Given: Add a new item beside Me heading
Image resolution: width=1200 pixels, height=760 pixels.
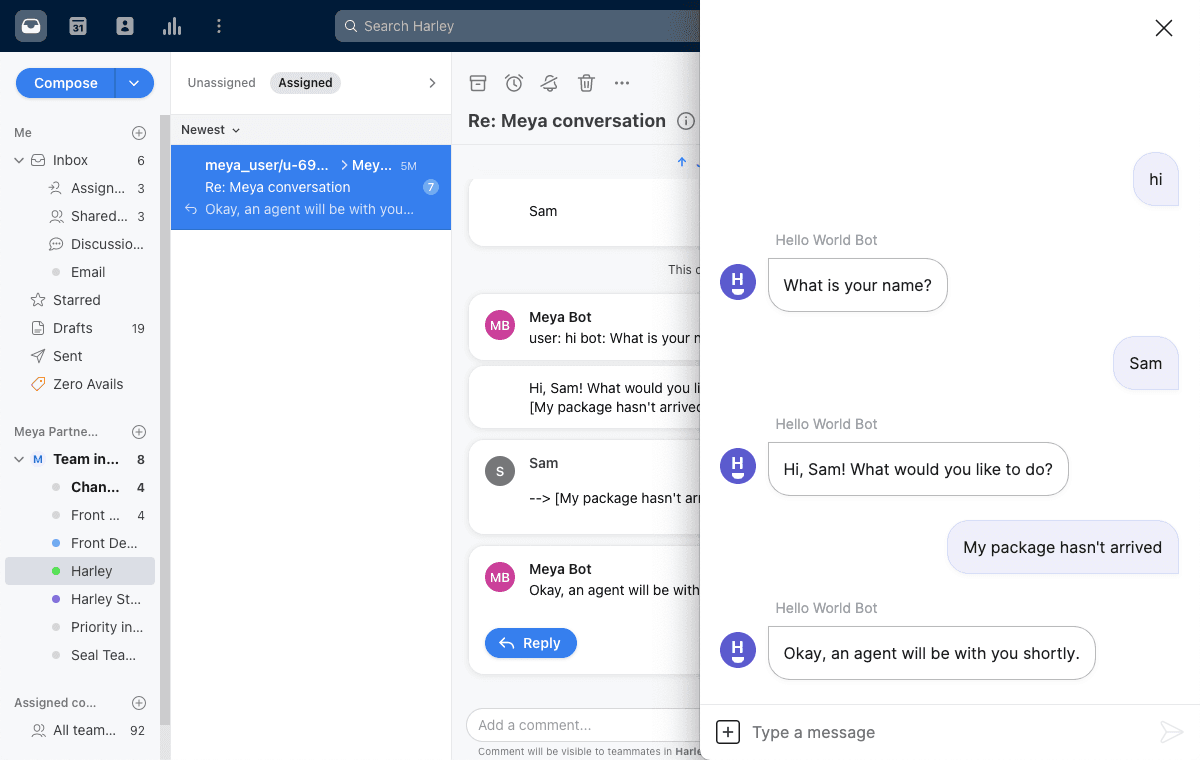Looking at the screenshot, I should click(139, 133).
